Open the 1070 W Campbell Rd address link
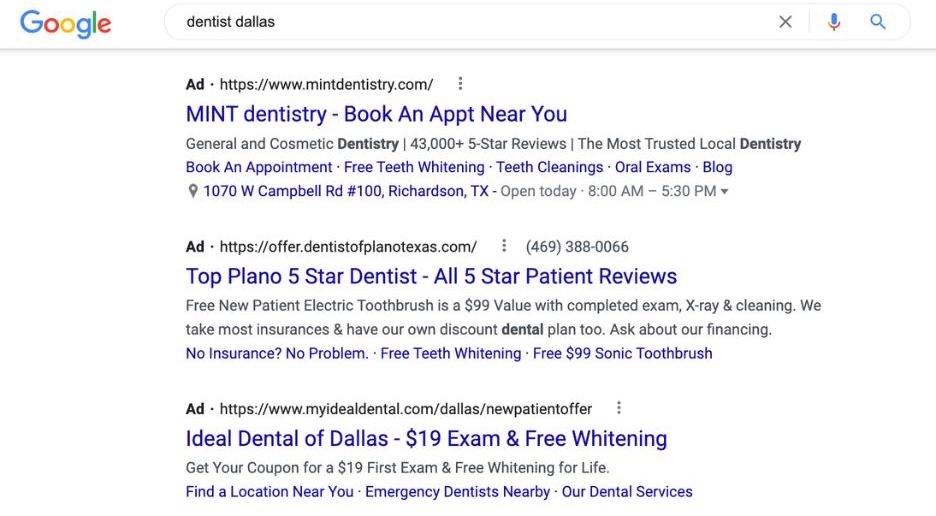936x516 pixels. tap(346, 191)
